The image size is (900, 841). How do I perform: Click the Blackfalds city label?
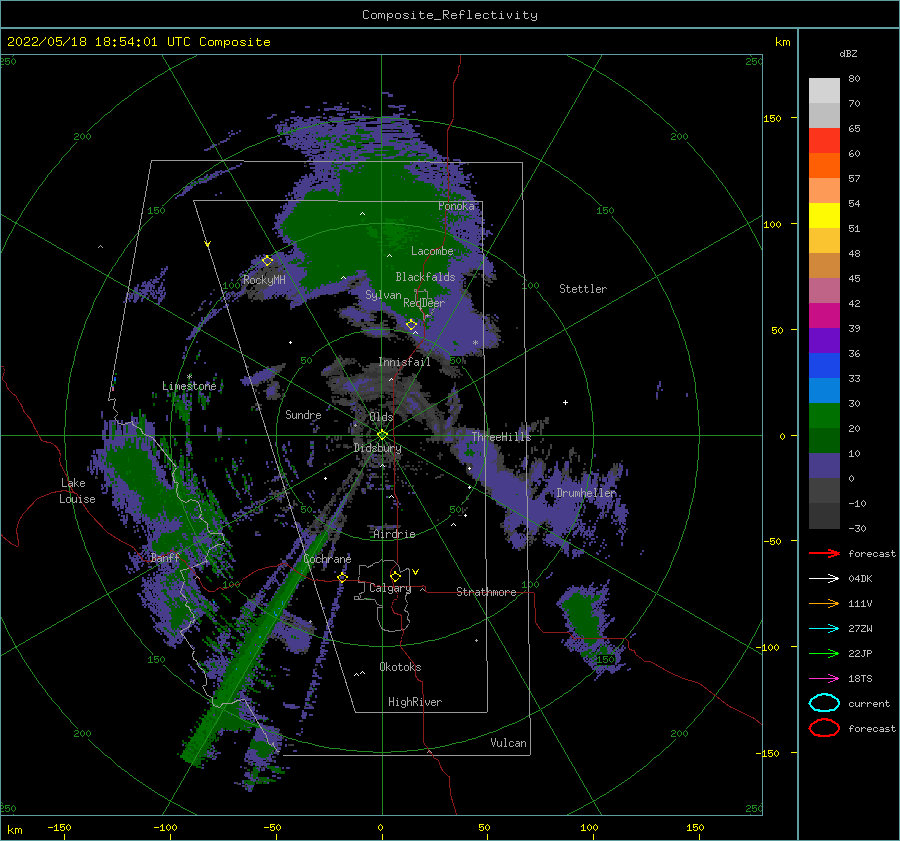425,277
